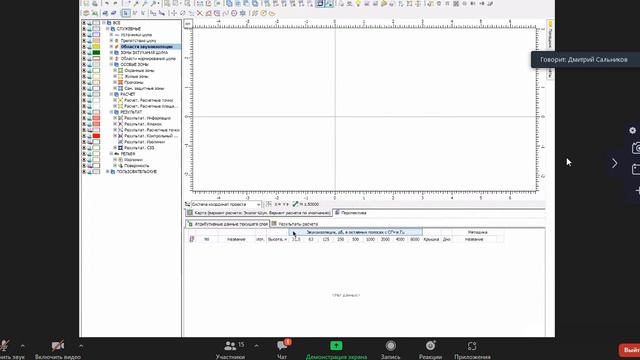640x360 pixels.
Task: Open Zoom Реакции reactions icon
Action: (x=430, y=346)
